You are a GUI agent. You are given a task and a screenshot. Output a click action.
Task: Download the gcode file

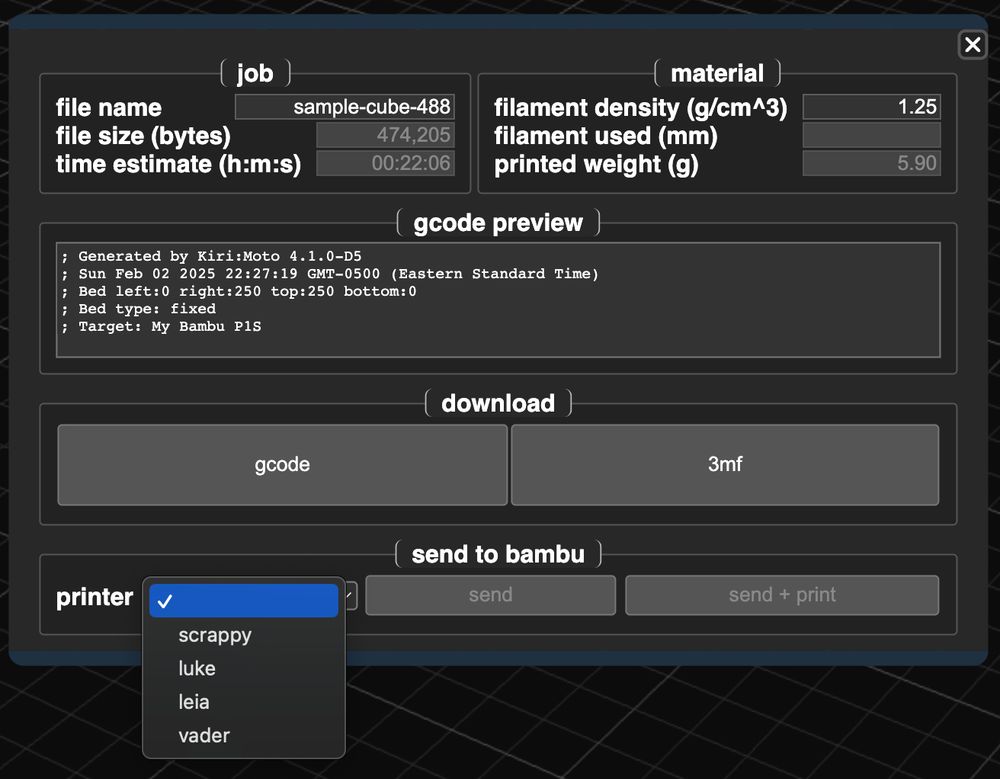pyautogui.click(x=283, y=464)
